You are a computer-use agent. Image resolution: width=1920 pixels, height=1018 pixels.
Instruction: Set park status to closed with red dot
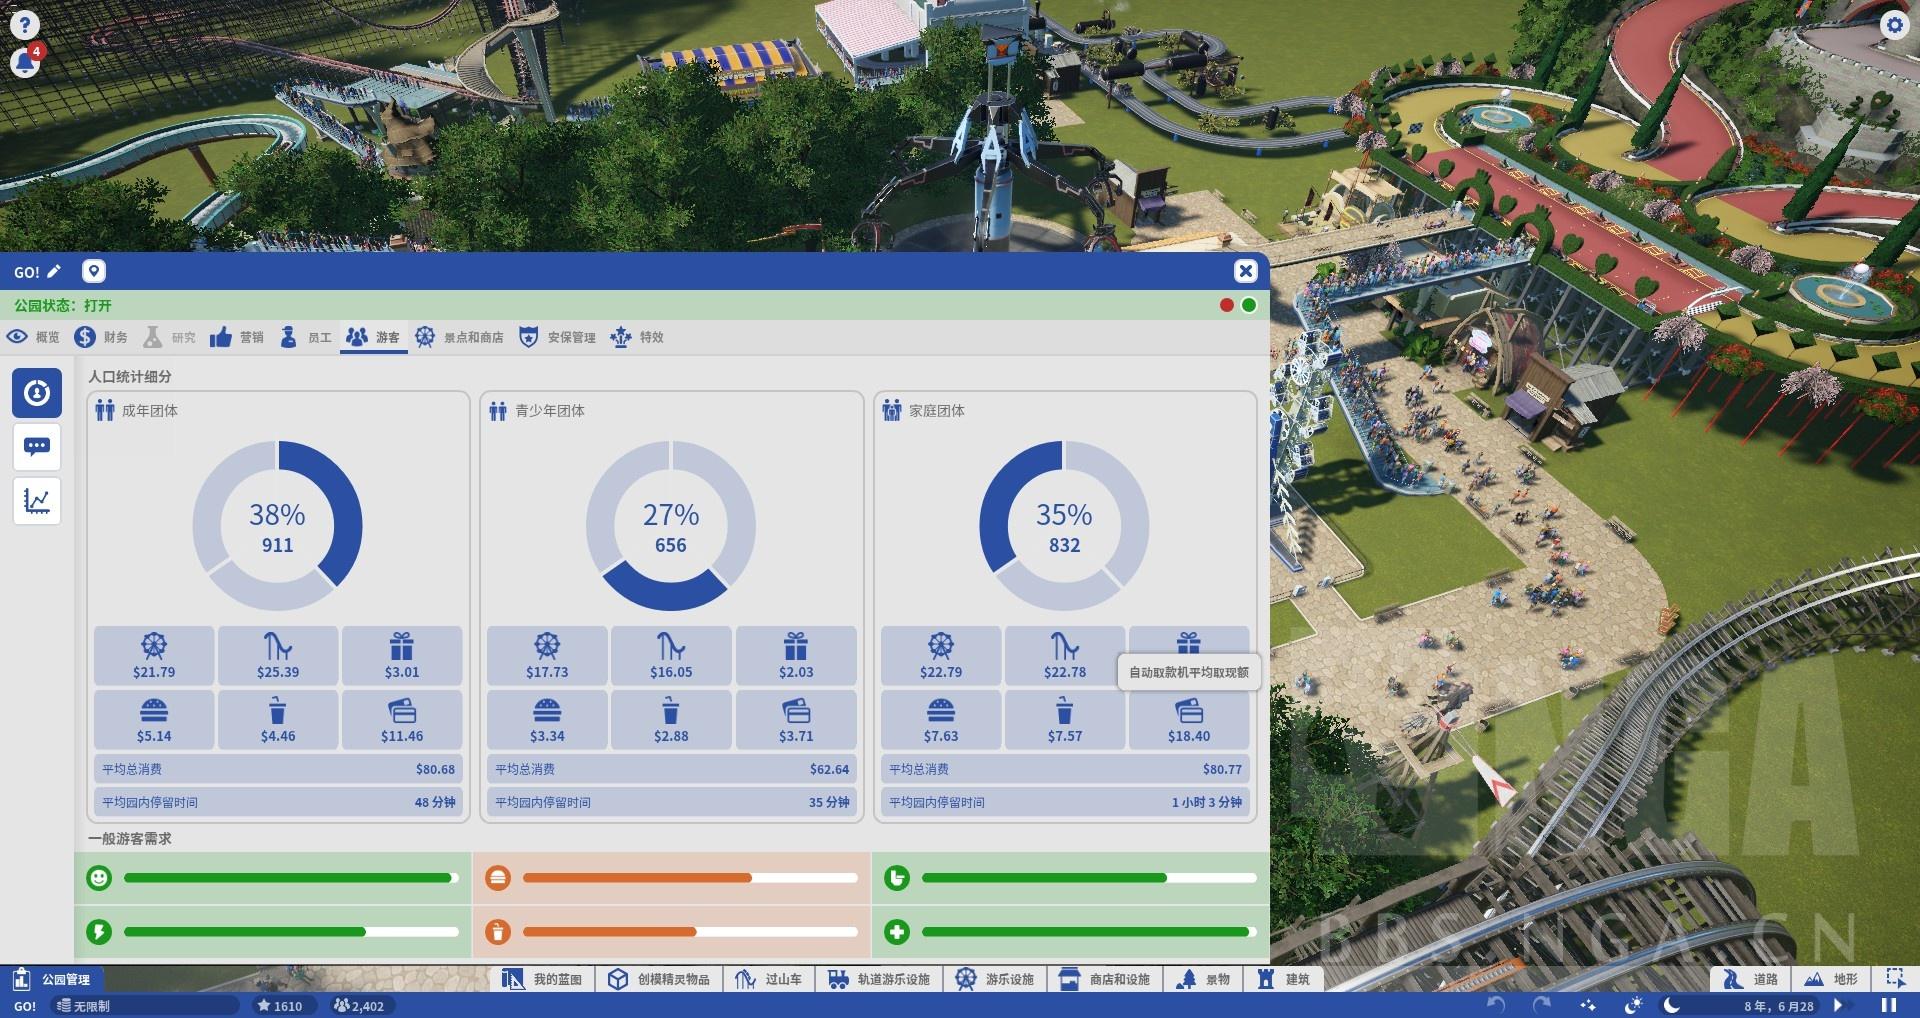[x=1227, y=305]
